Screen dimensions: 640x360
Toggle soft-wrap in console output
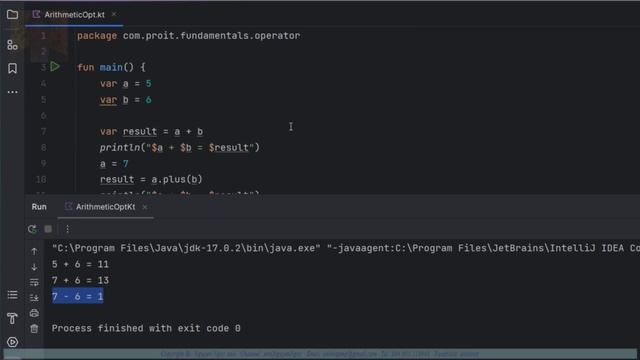click(34, 282)
